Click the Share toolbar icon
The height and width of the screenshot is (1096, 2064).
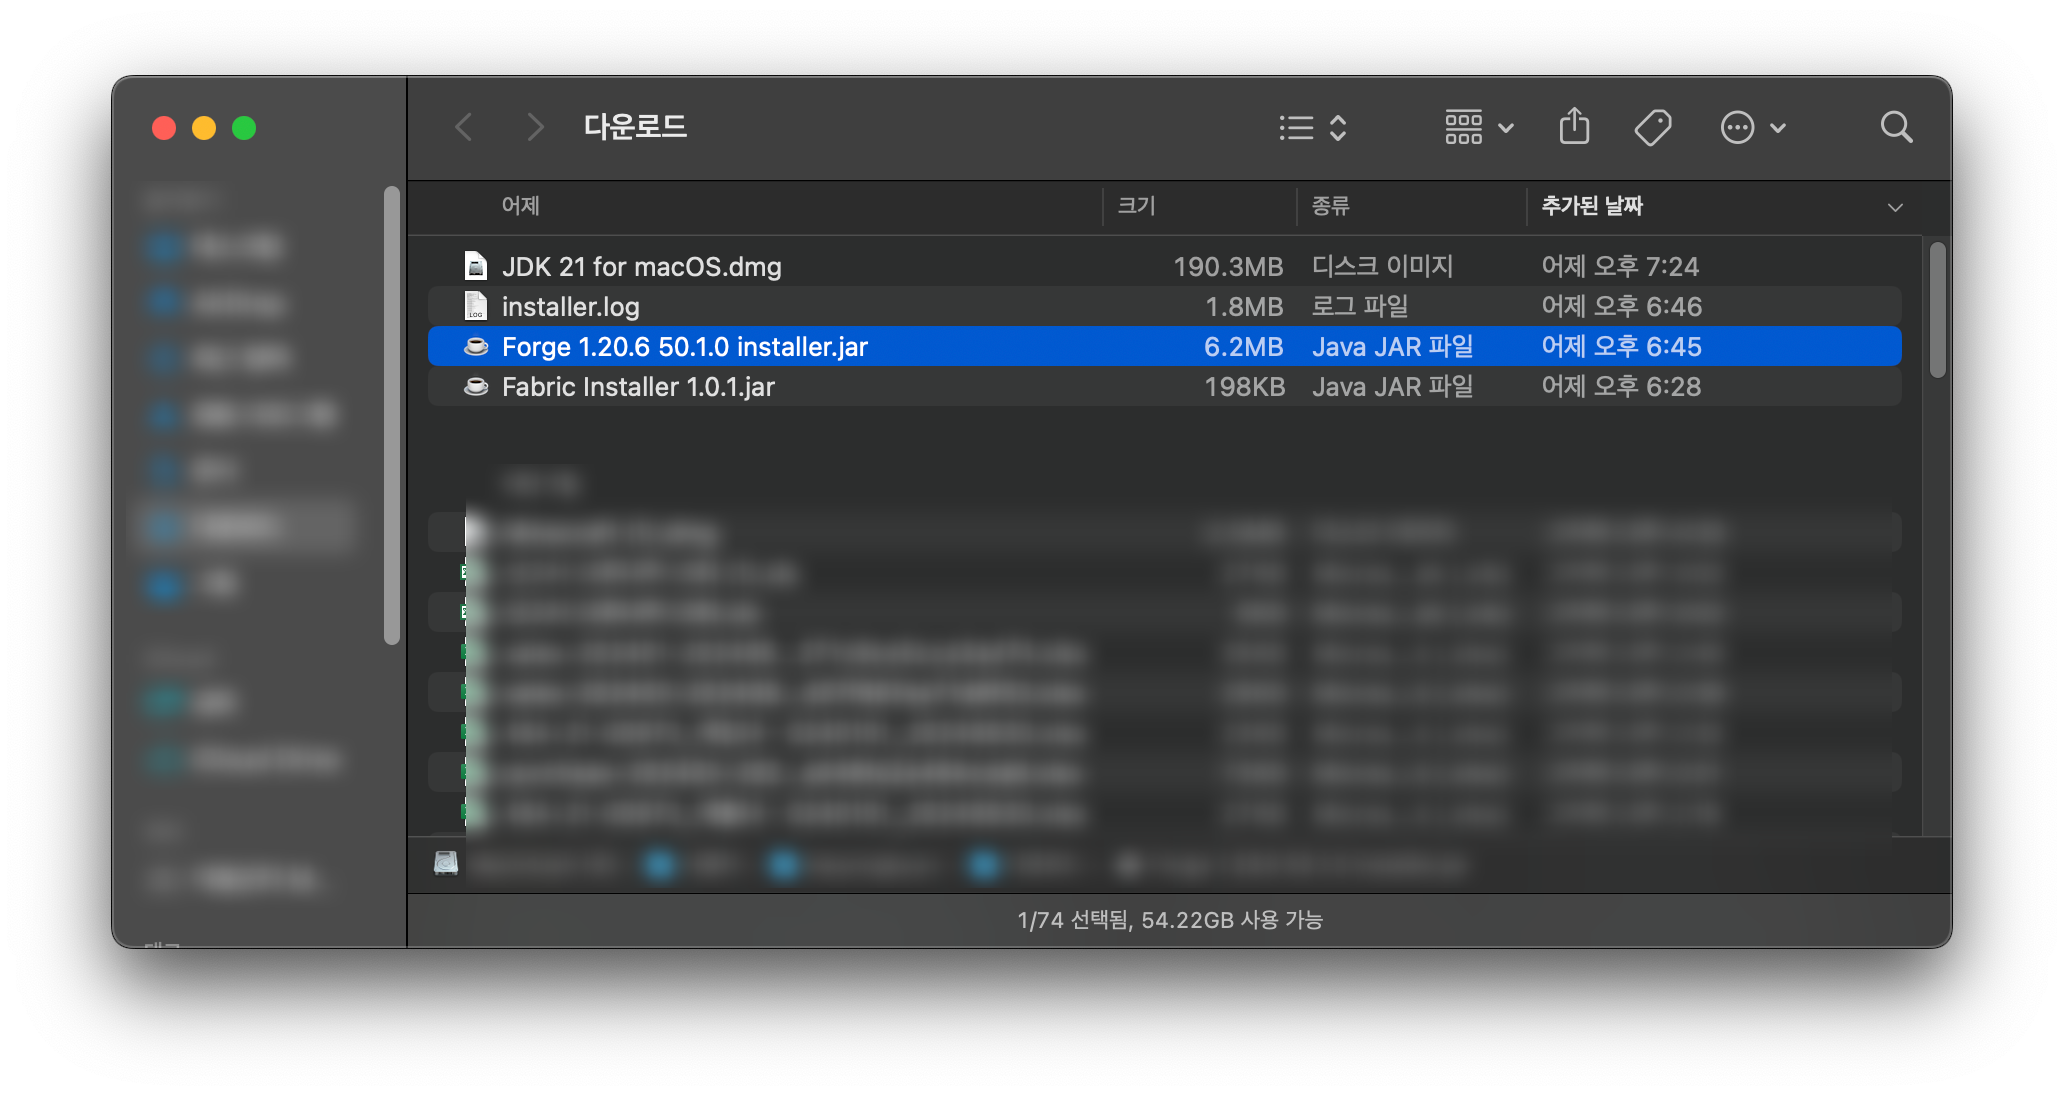pyautogui.click(x=1574, y=127)
